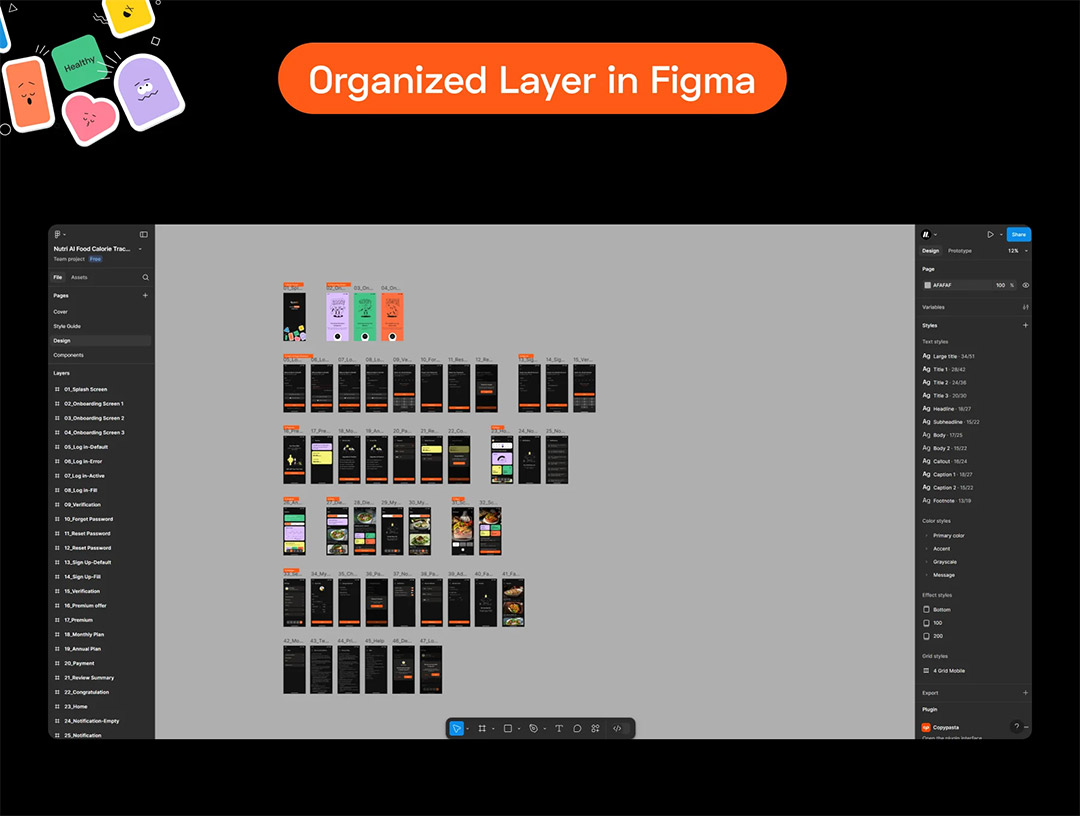1080x816 pixels.
Task: Select the Pen tool
Action: (534, 729)
